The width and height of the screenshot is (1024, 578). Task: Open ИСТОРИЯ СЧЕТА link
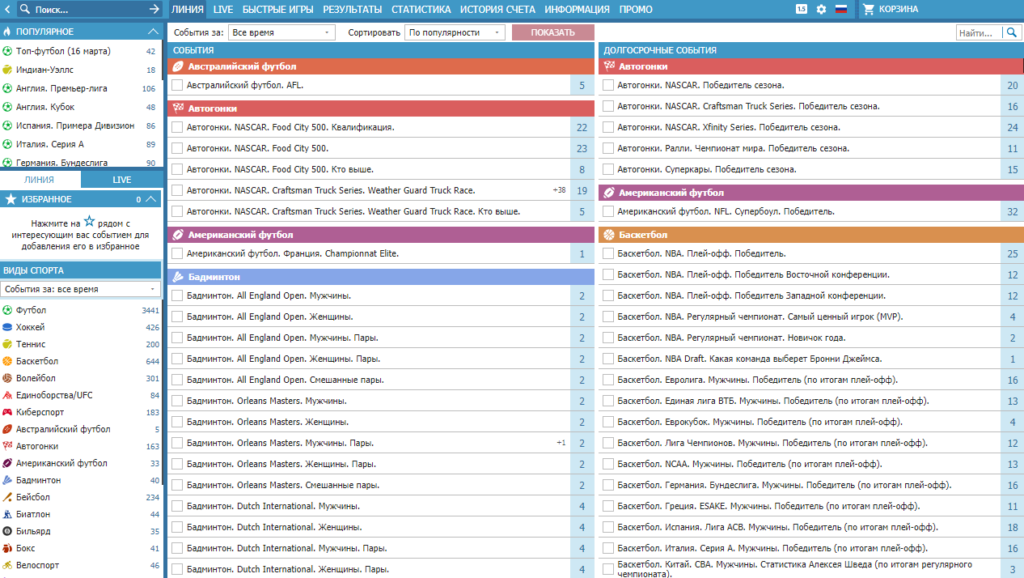[x=498, y=9]
